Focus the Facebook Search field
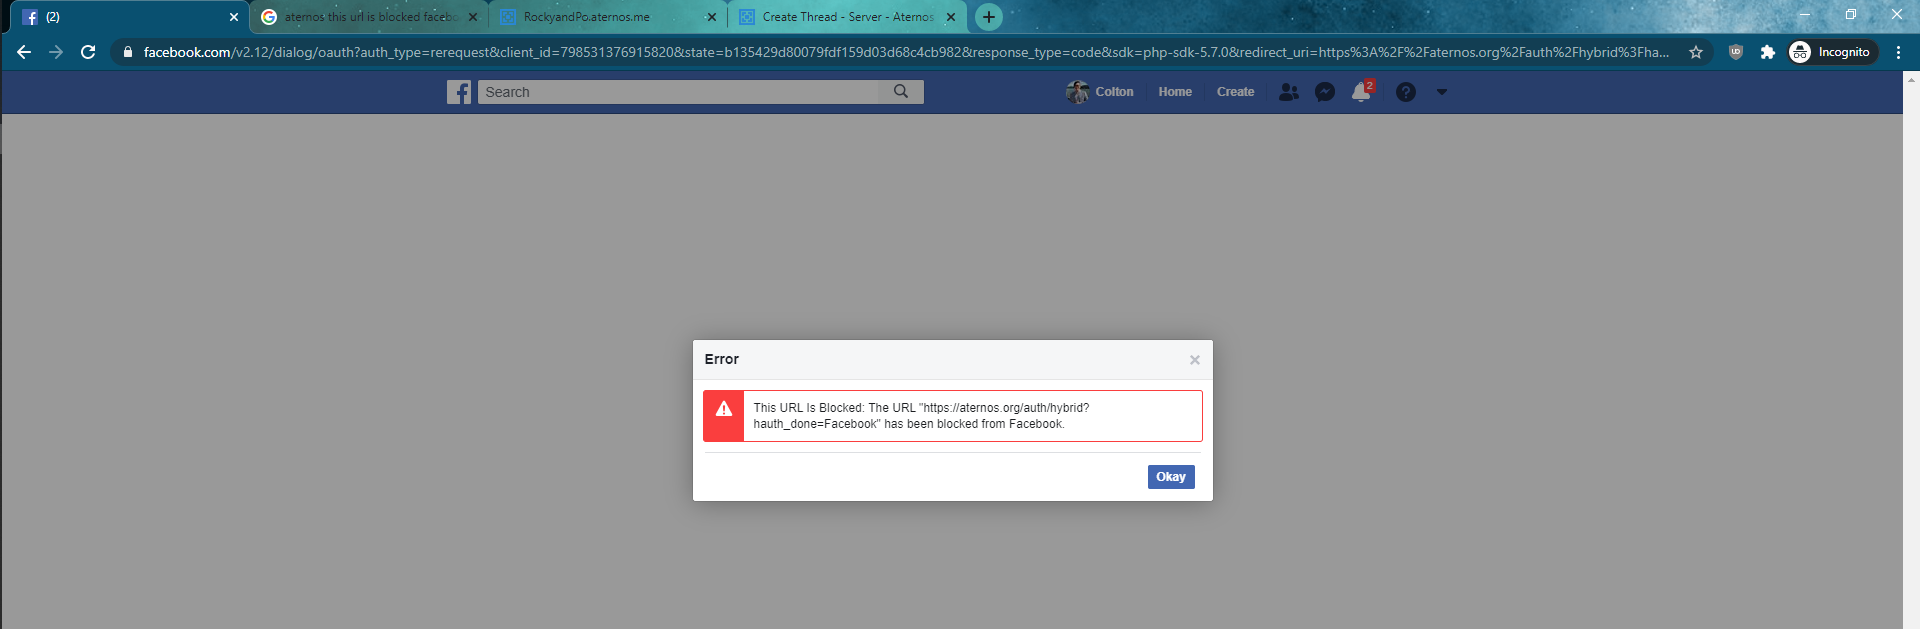The image size is (1920, 629). tap(678, 92)
